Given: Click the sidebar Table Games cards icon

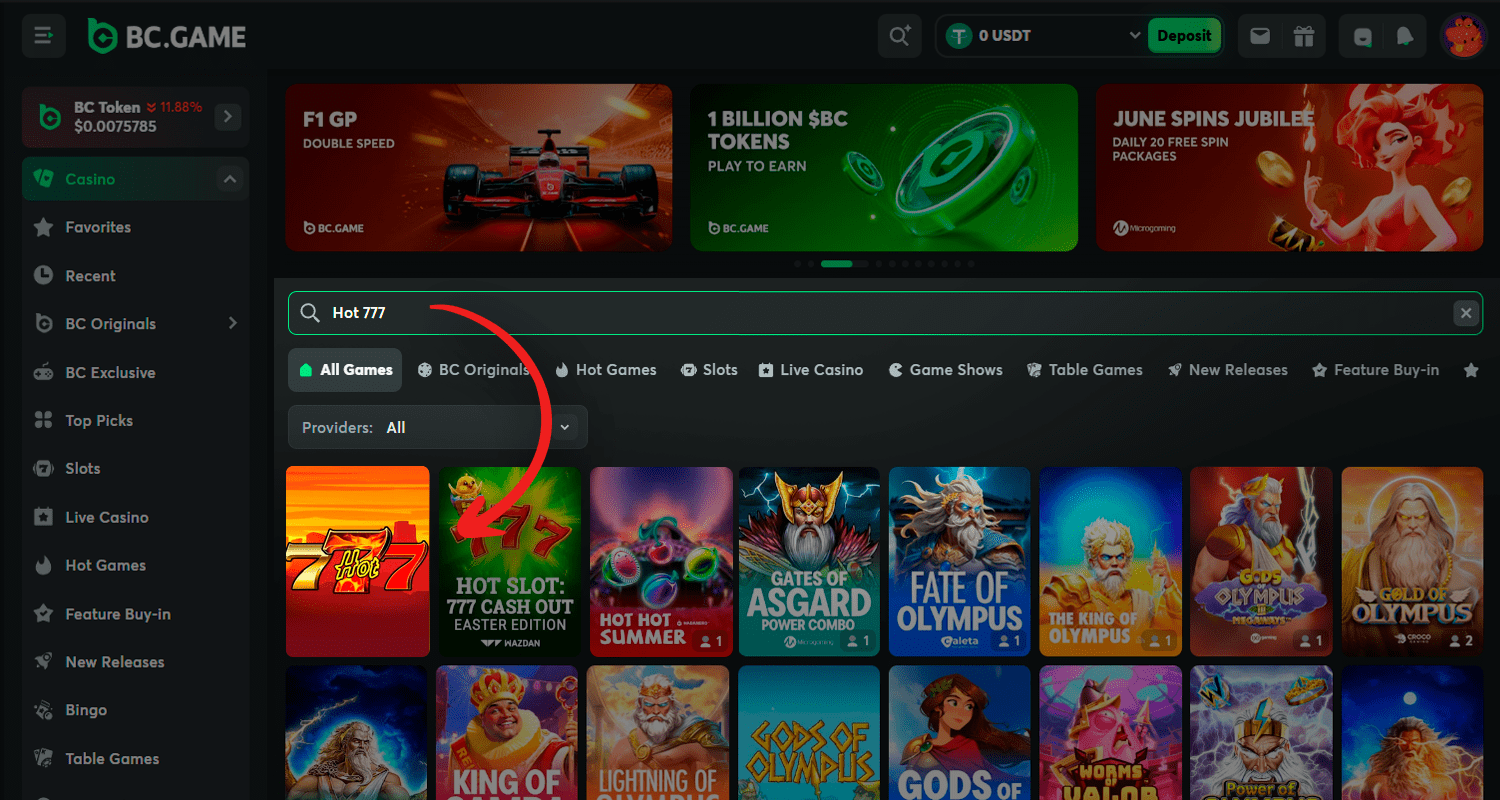Looking at the screenshot, I should pyautogui.click(x=43, y=758).
